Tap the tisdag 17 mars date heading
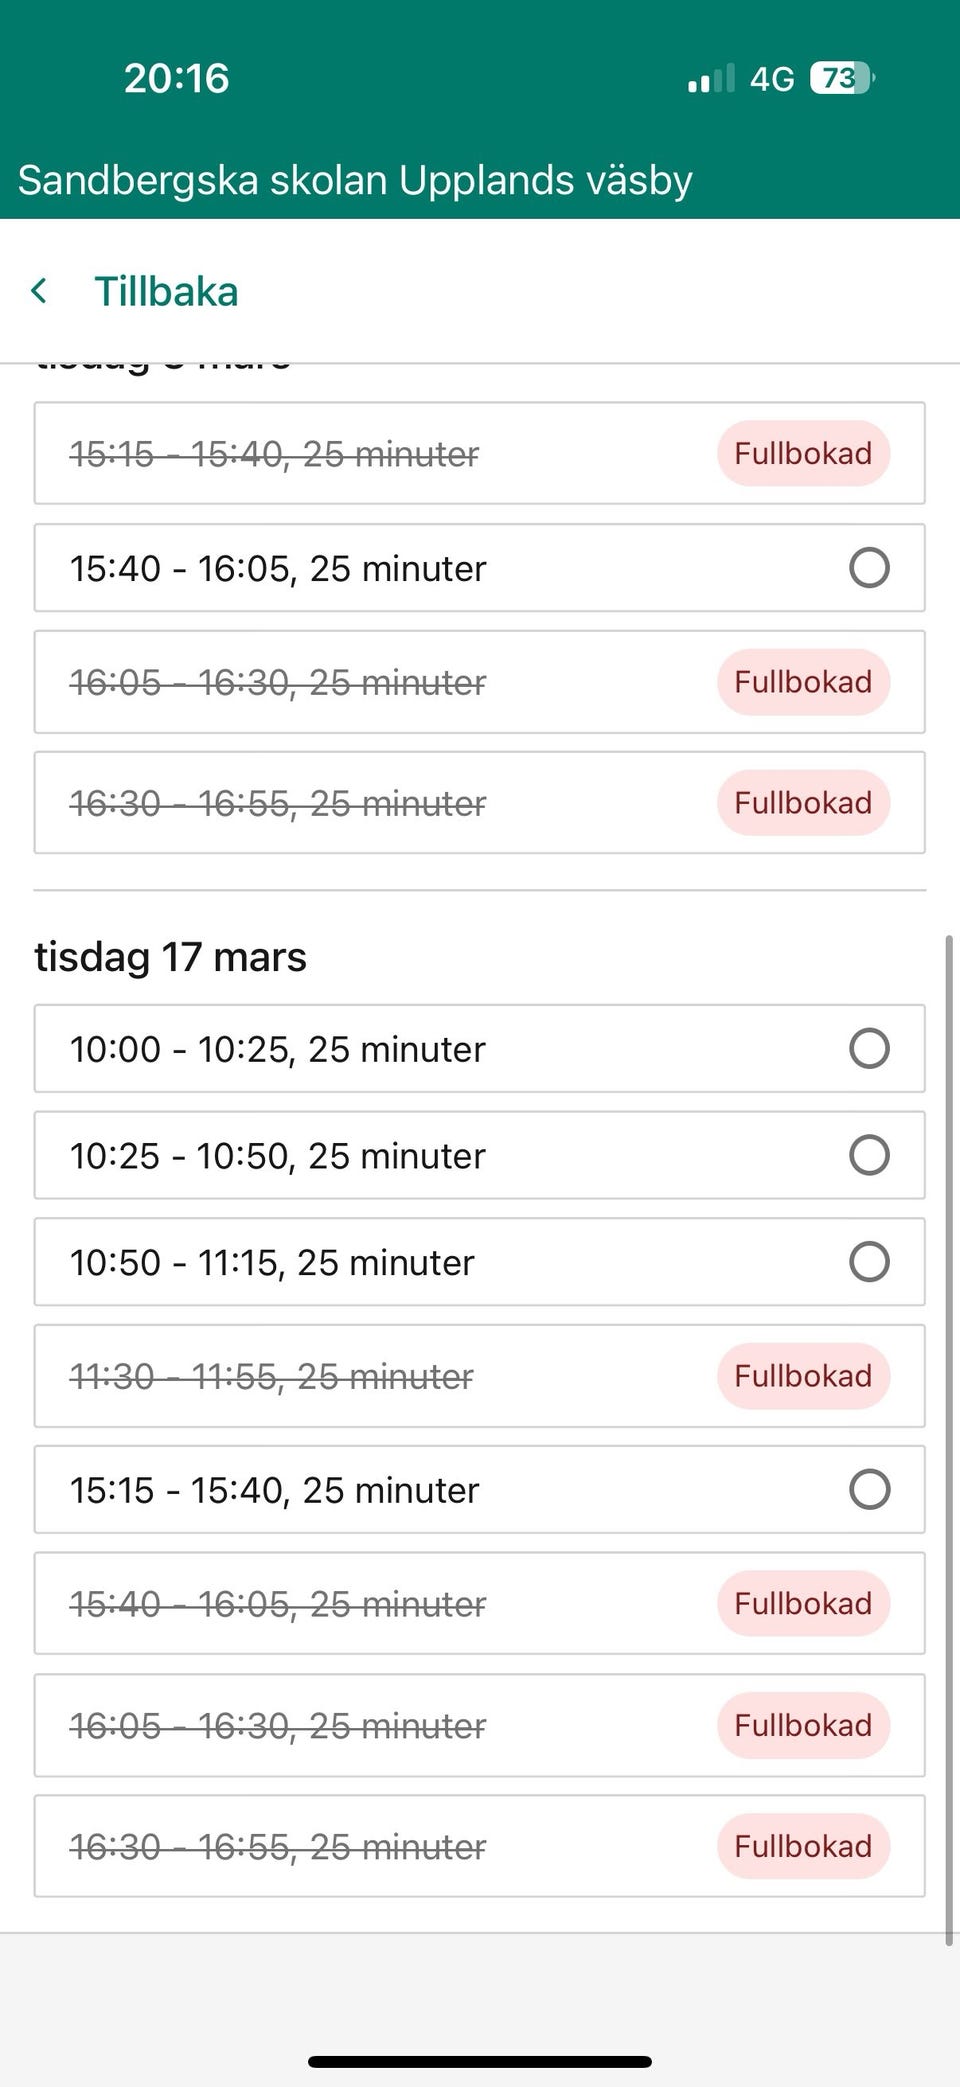The width and height of the screenshot is (960, 2087). (171, 957)
